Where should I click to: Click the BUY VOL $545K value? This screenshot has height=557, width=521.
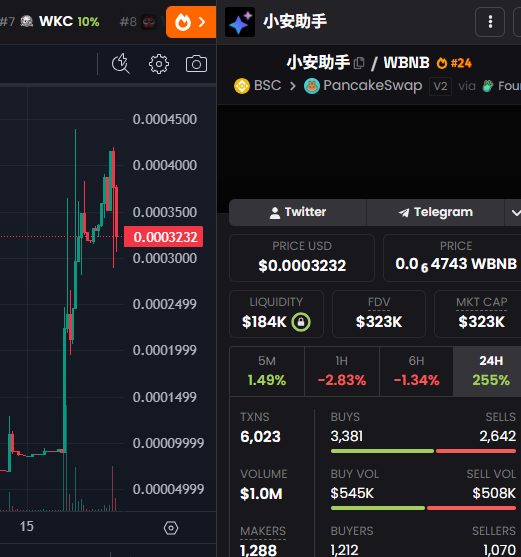(x=352, y=493)
